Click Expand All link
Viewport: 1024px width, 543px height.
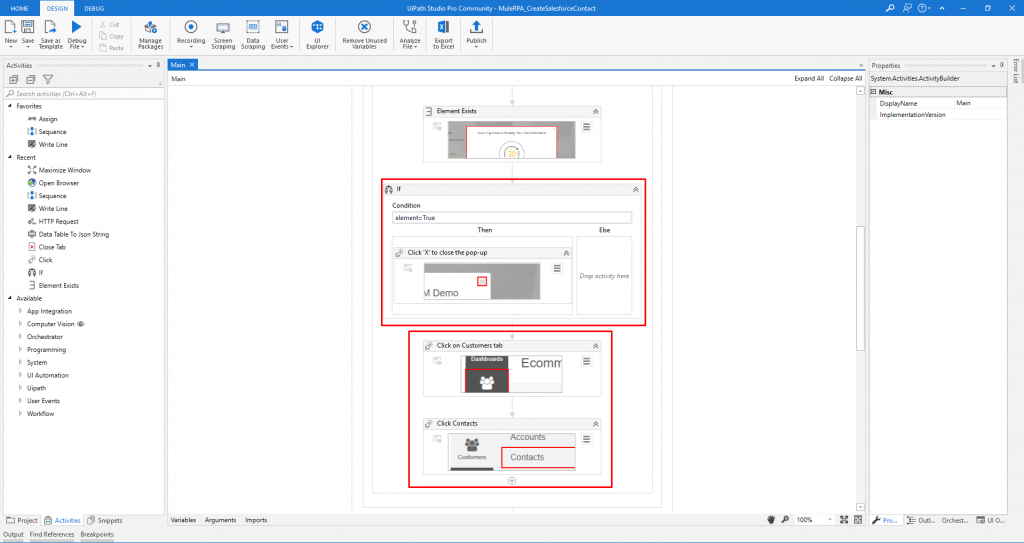809,78
